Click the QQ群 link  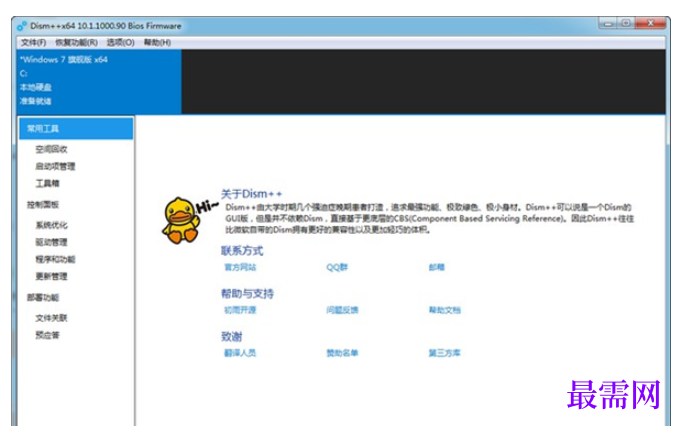tap(337, 267)
